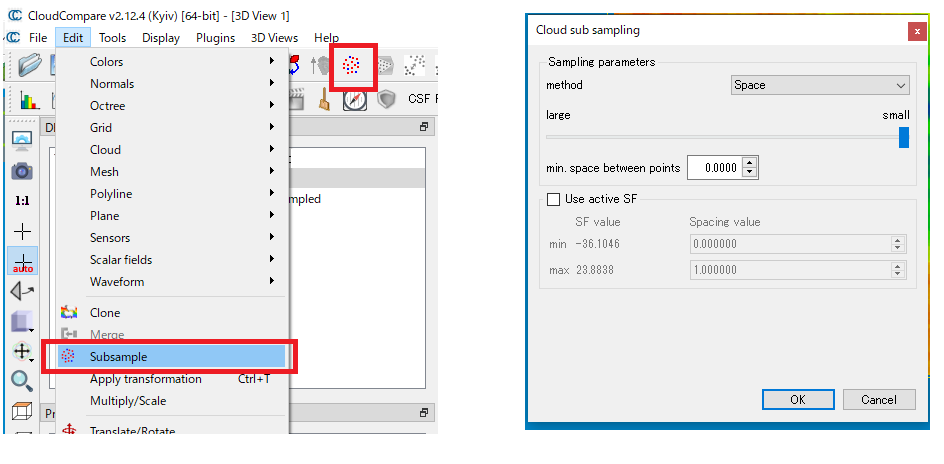Expand the Sensors submenu
The image size is (944, 464).
pyautogui.click(x=172, y=238)
